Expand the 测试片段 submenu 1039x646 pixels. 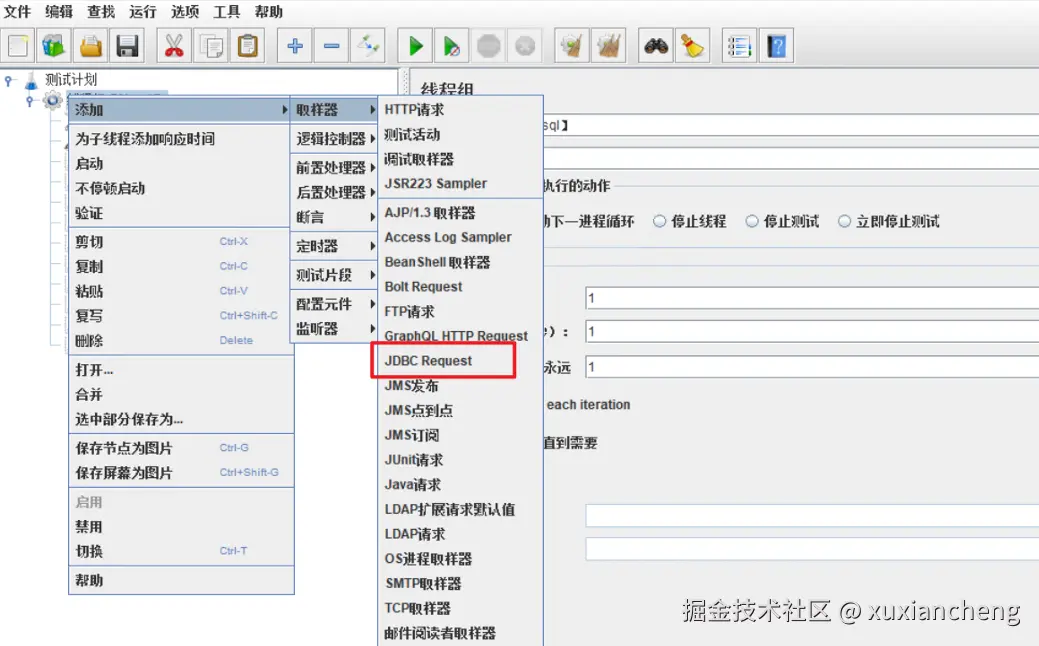click(x=334, y=275)
